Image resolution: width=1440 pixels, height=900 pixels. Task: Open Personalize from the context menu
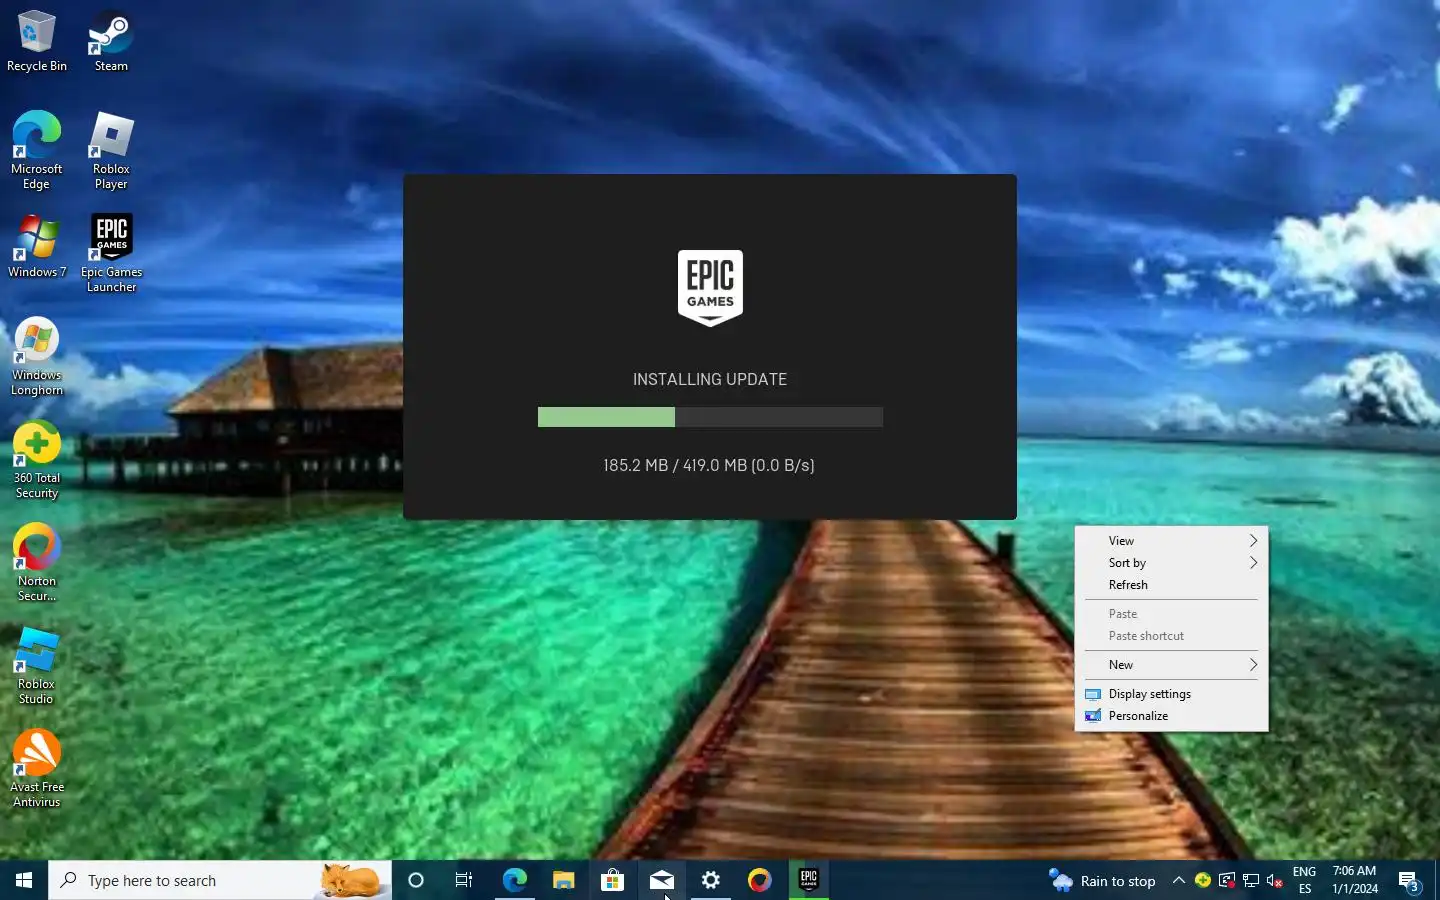(x=1171, y=716)
